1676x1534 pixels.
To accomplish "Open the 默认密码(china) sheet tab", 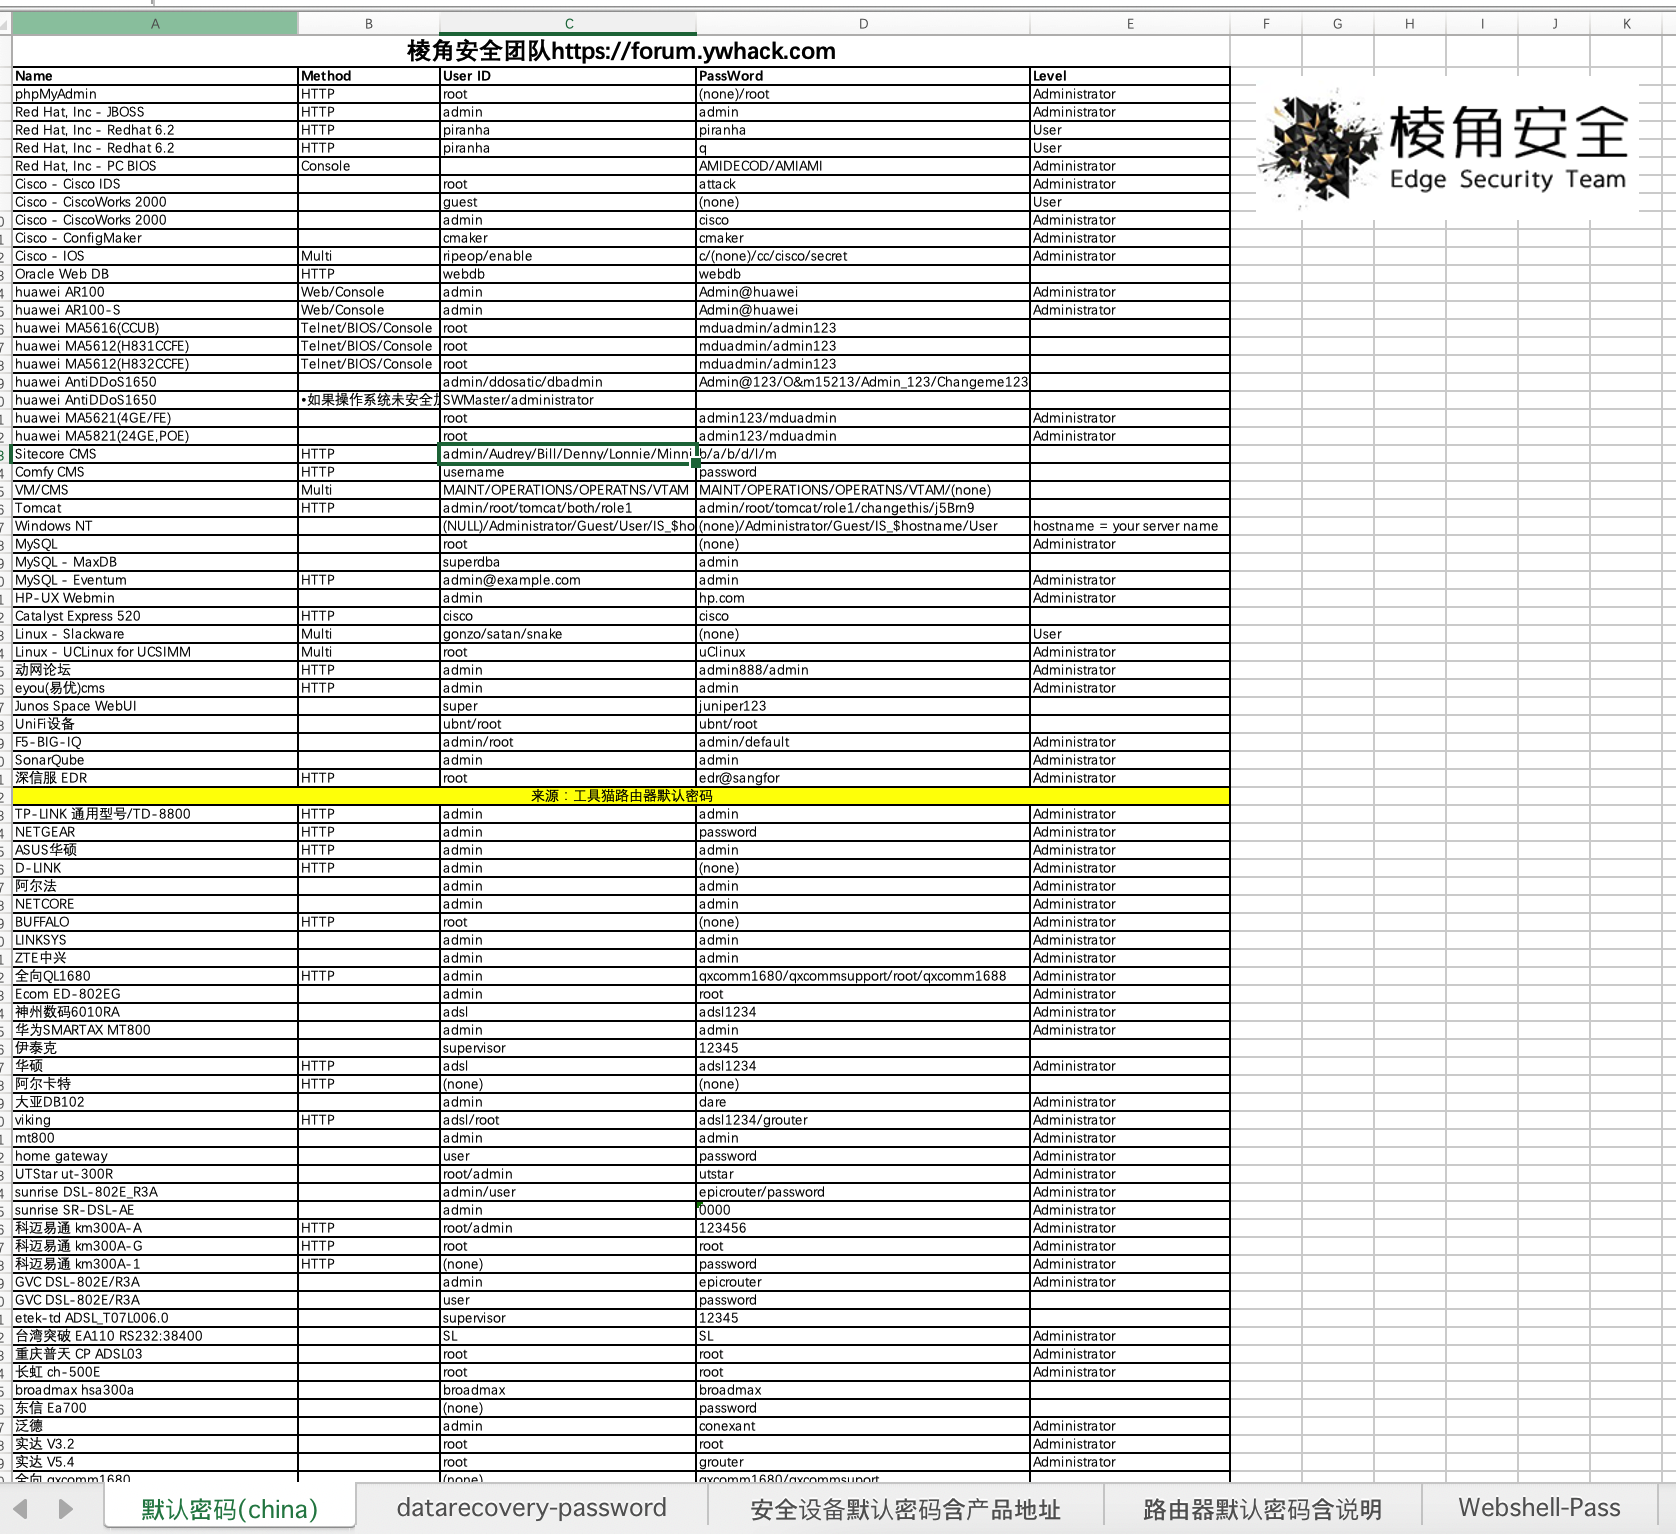I will (229, 1509).
